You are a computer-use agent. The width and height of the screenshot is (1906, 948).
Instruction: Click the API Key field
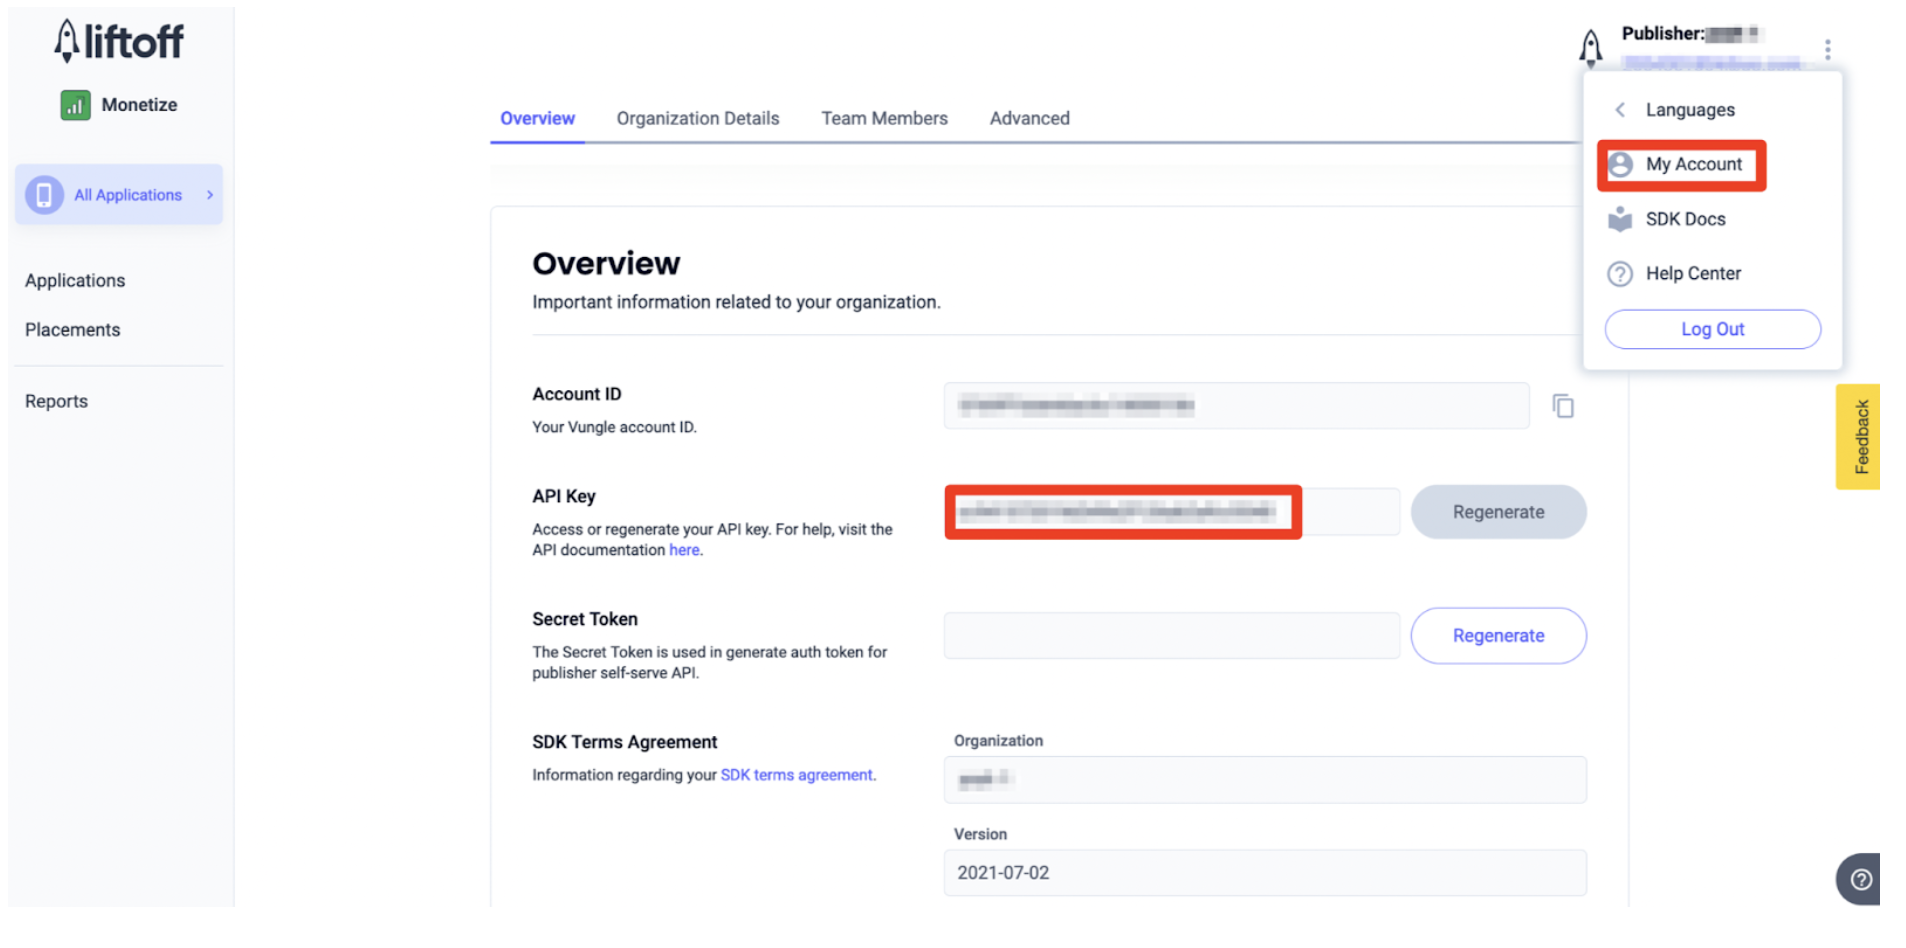click(x=1171, y=512)
